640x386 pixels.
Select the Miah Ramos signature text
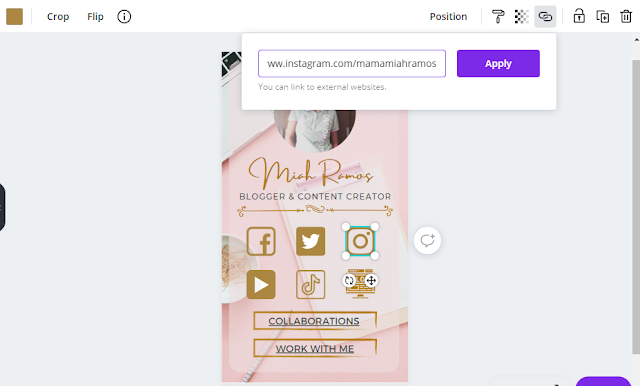click(311, 173)
